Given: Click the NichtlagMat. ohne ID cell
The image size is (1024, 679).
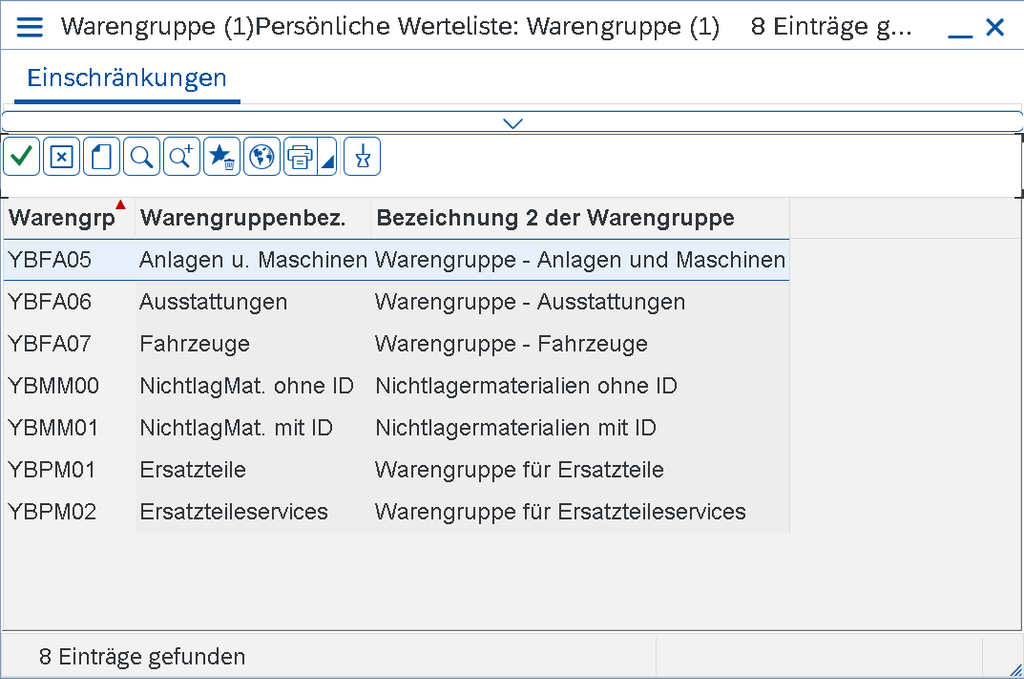Looking at the screenshot, I should click(x=253, y=386).
